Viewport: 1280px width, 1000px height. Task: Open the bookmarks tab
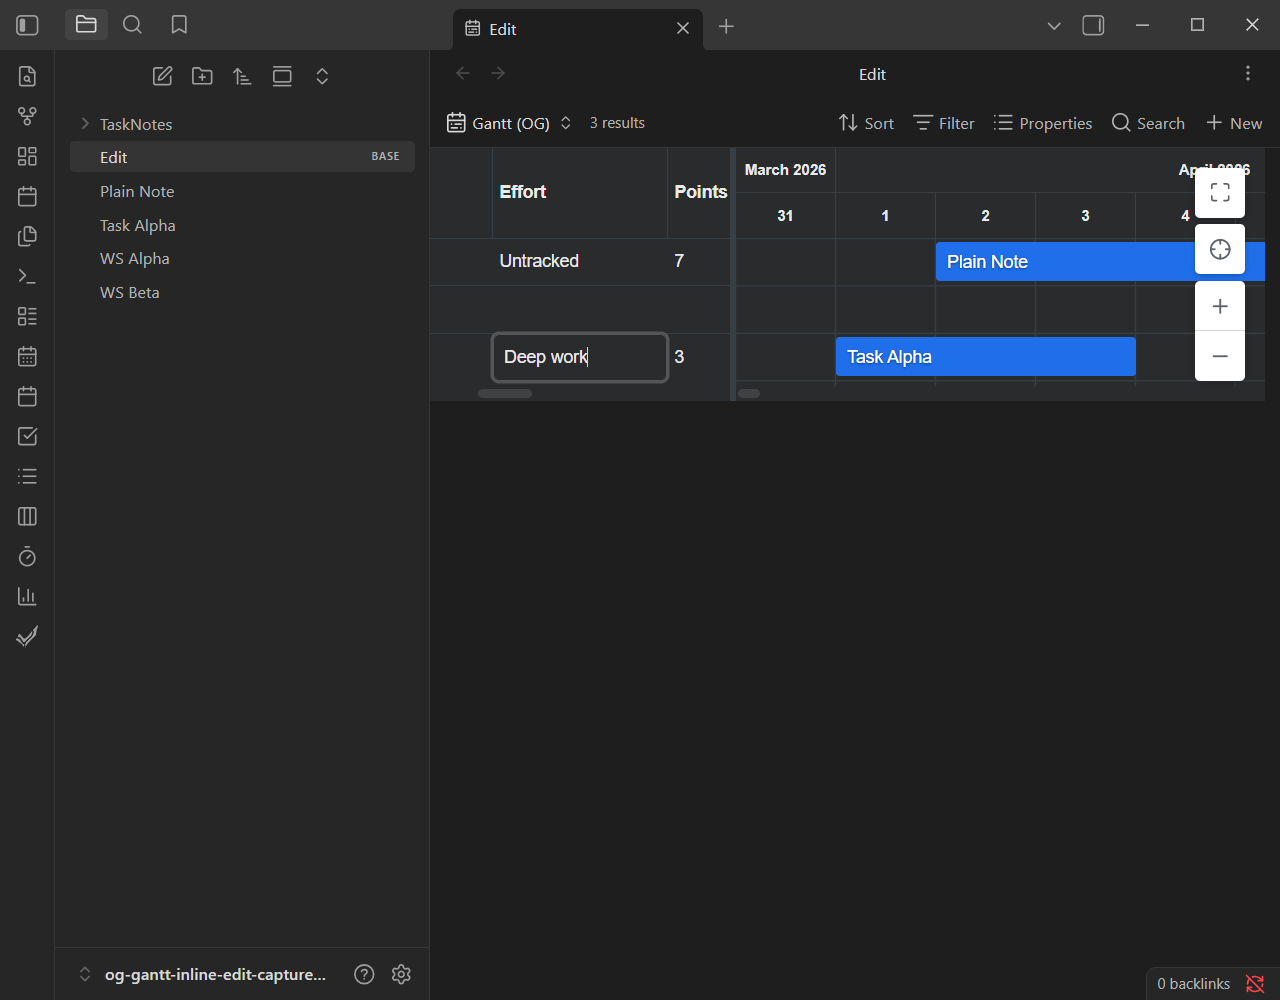coord(179,25)
